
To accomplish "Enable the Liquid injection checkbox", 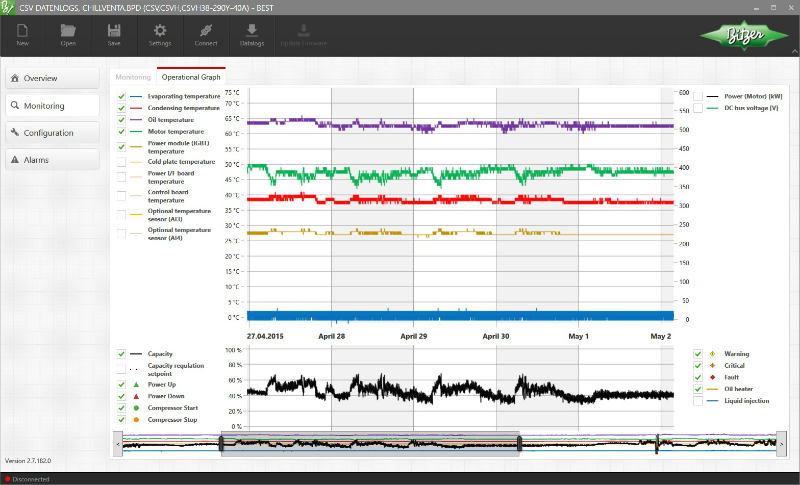I will click(x=698, y=401).
